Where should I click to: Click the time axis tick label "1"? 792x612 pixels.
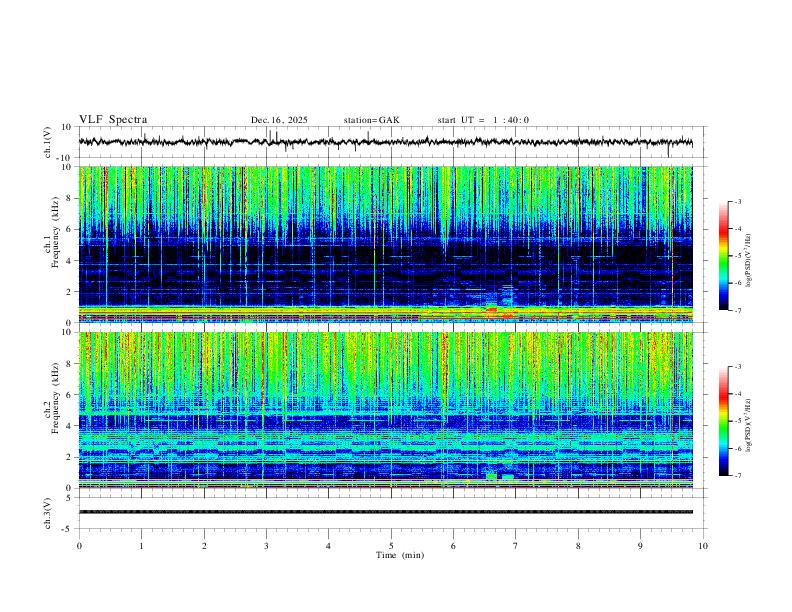point(142,546)
